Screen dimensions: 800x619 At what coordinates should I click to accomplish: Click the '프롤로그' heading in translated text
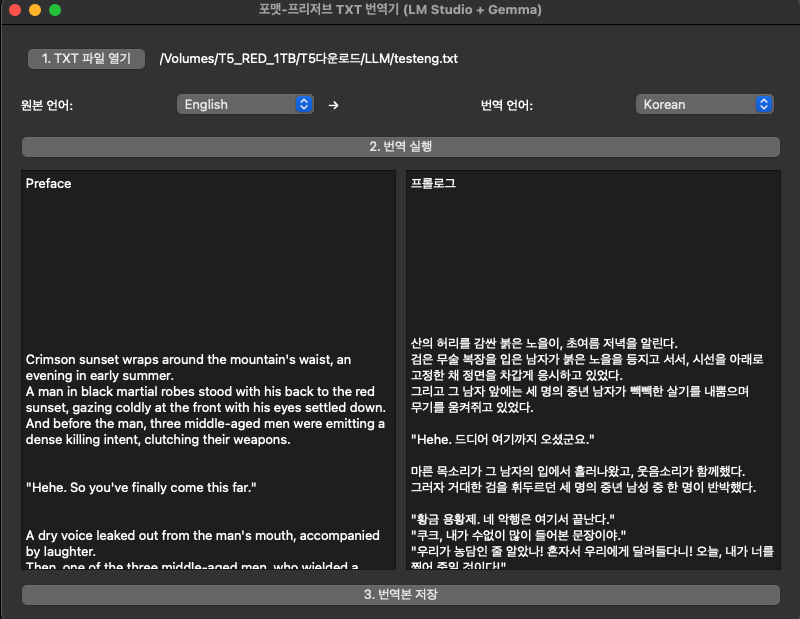pyautogui.click(x=433, y=184)
